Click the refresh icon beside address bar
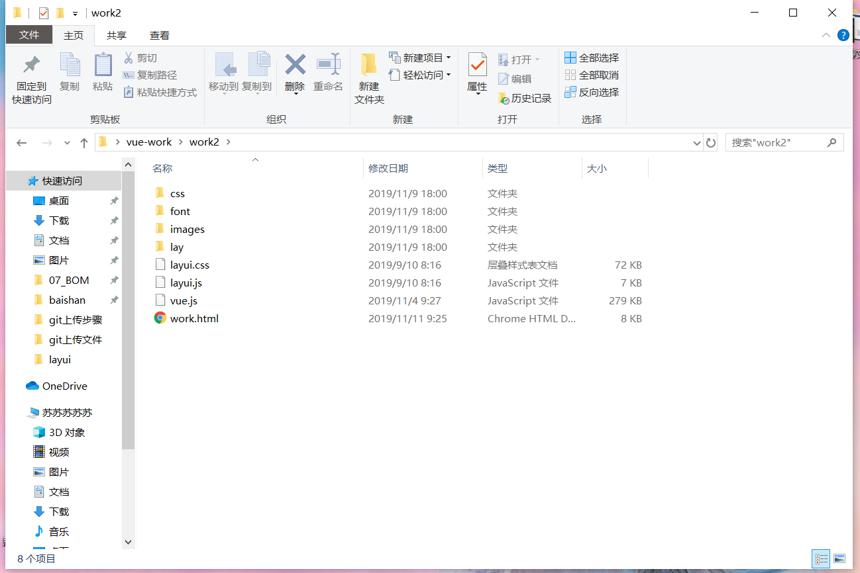The width and height of the screenshot is (860, 573). pos(711,143)
